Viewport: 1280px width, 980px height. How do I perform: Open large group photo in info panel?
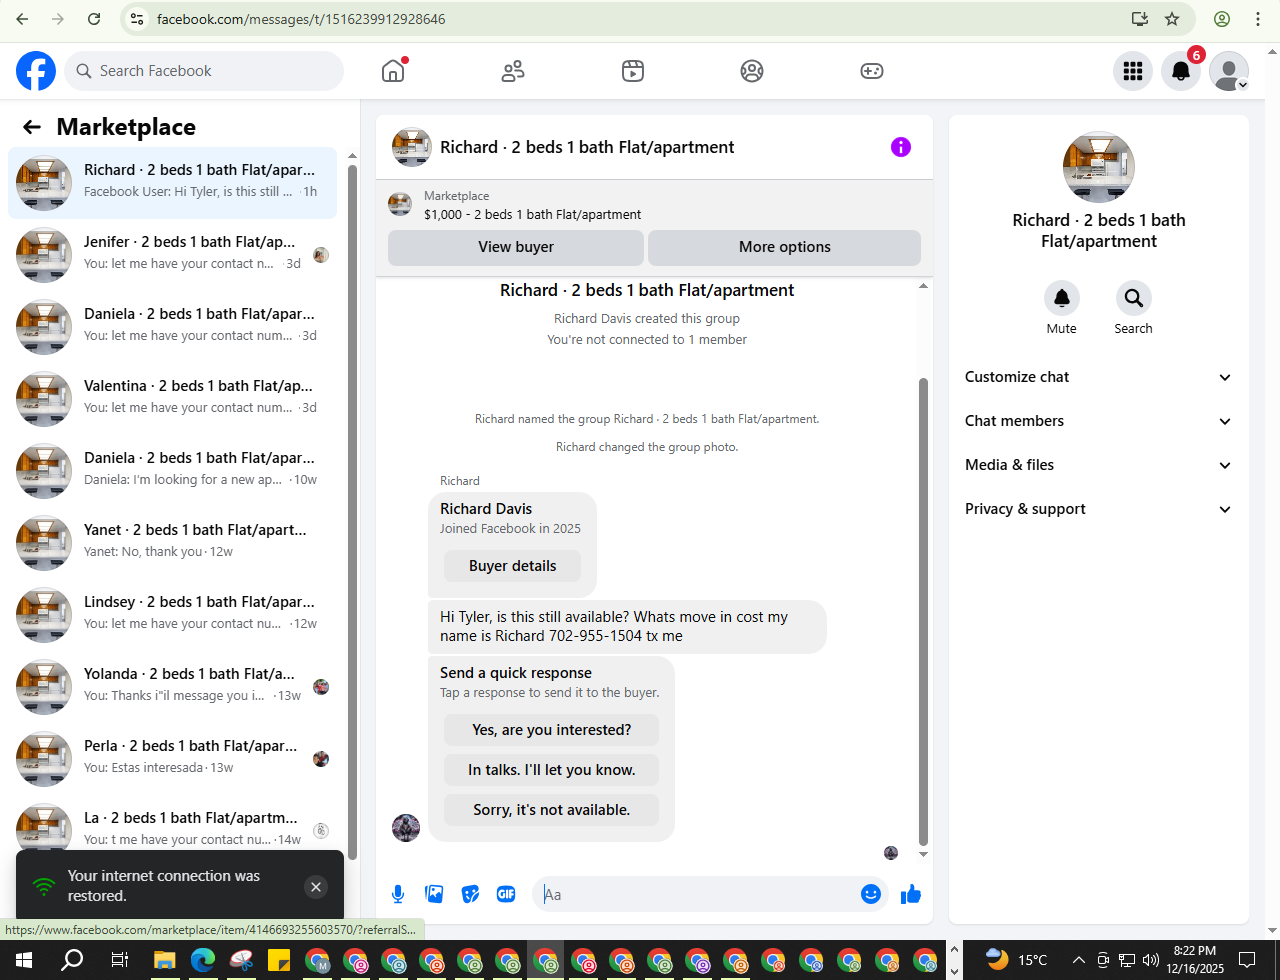[1098, 167]
